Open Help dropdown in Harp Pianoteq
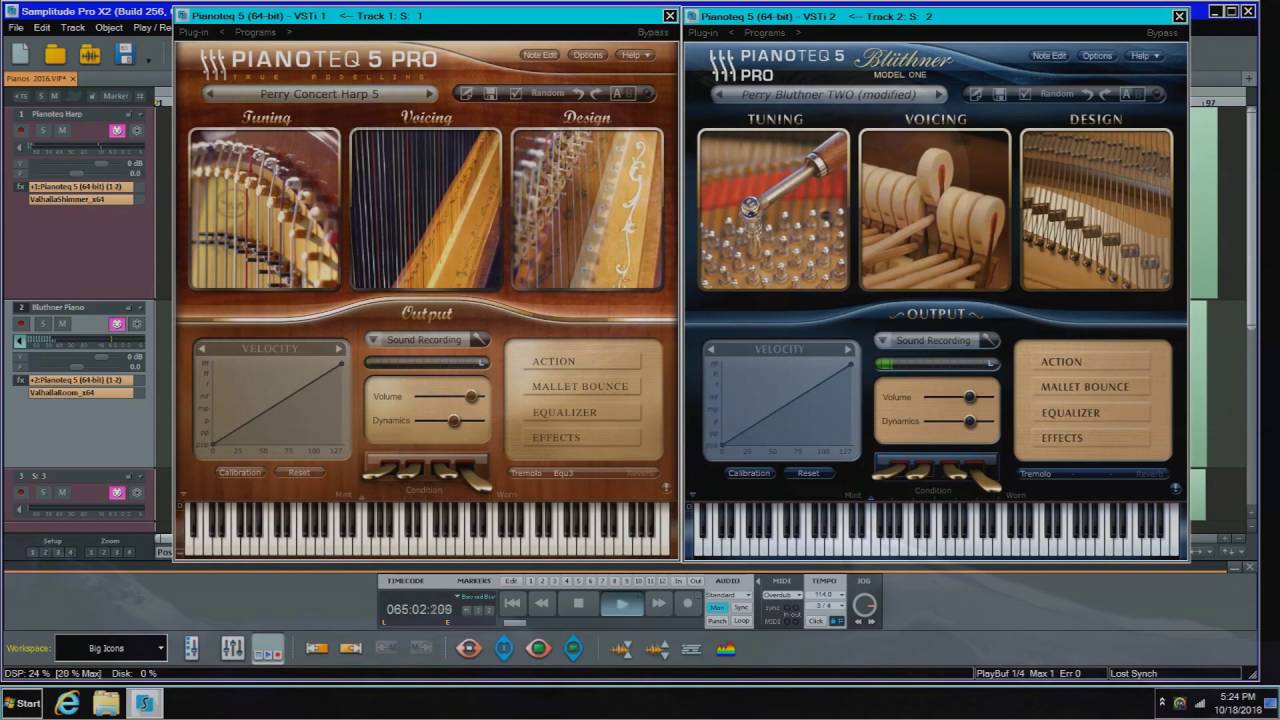 tap(634, 55)
